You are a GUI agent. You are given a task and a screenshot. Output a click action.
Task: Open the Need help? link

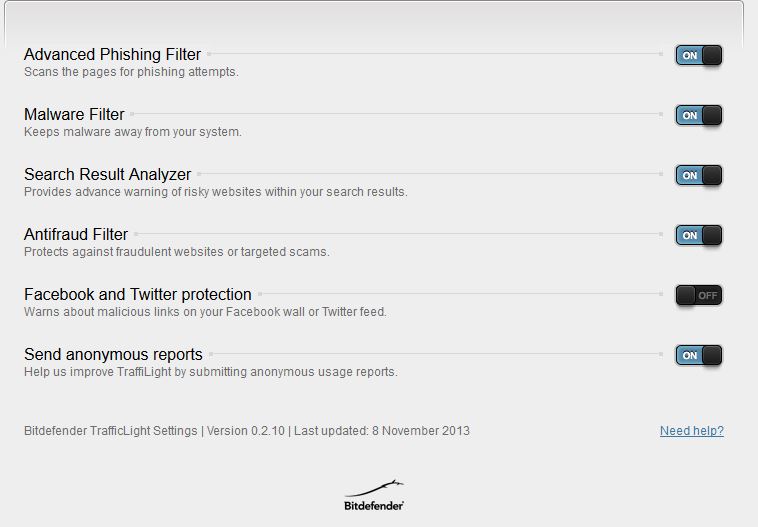pyautogui.click(x=692, y=430)
